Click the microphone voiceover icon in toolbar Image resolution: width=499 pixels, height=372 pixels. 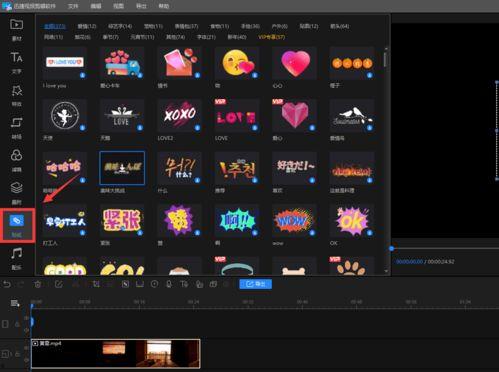pos(169,284)
